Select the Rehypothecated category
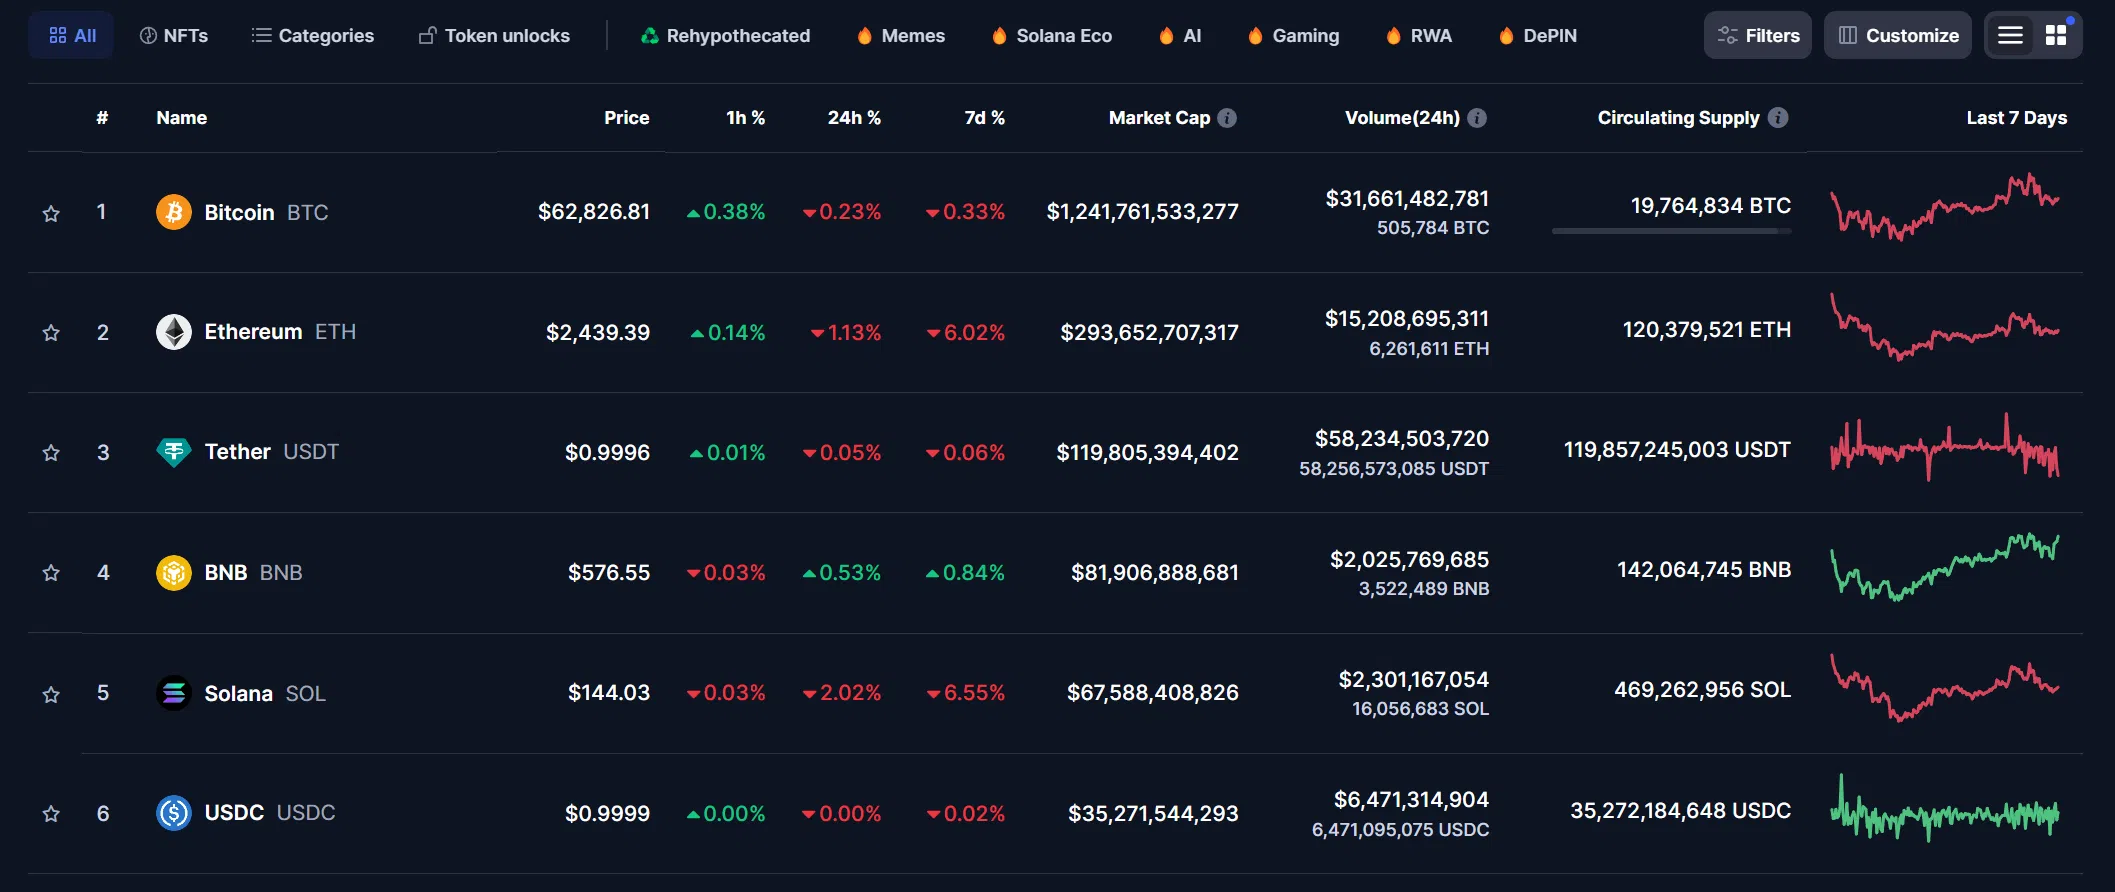 click(725, 35)
